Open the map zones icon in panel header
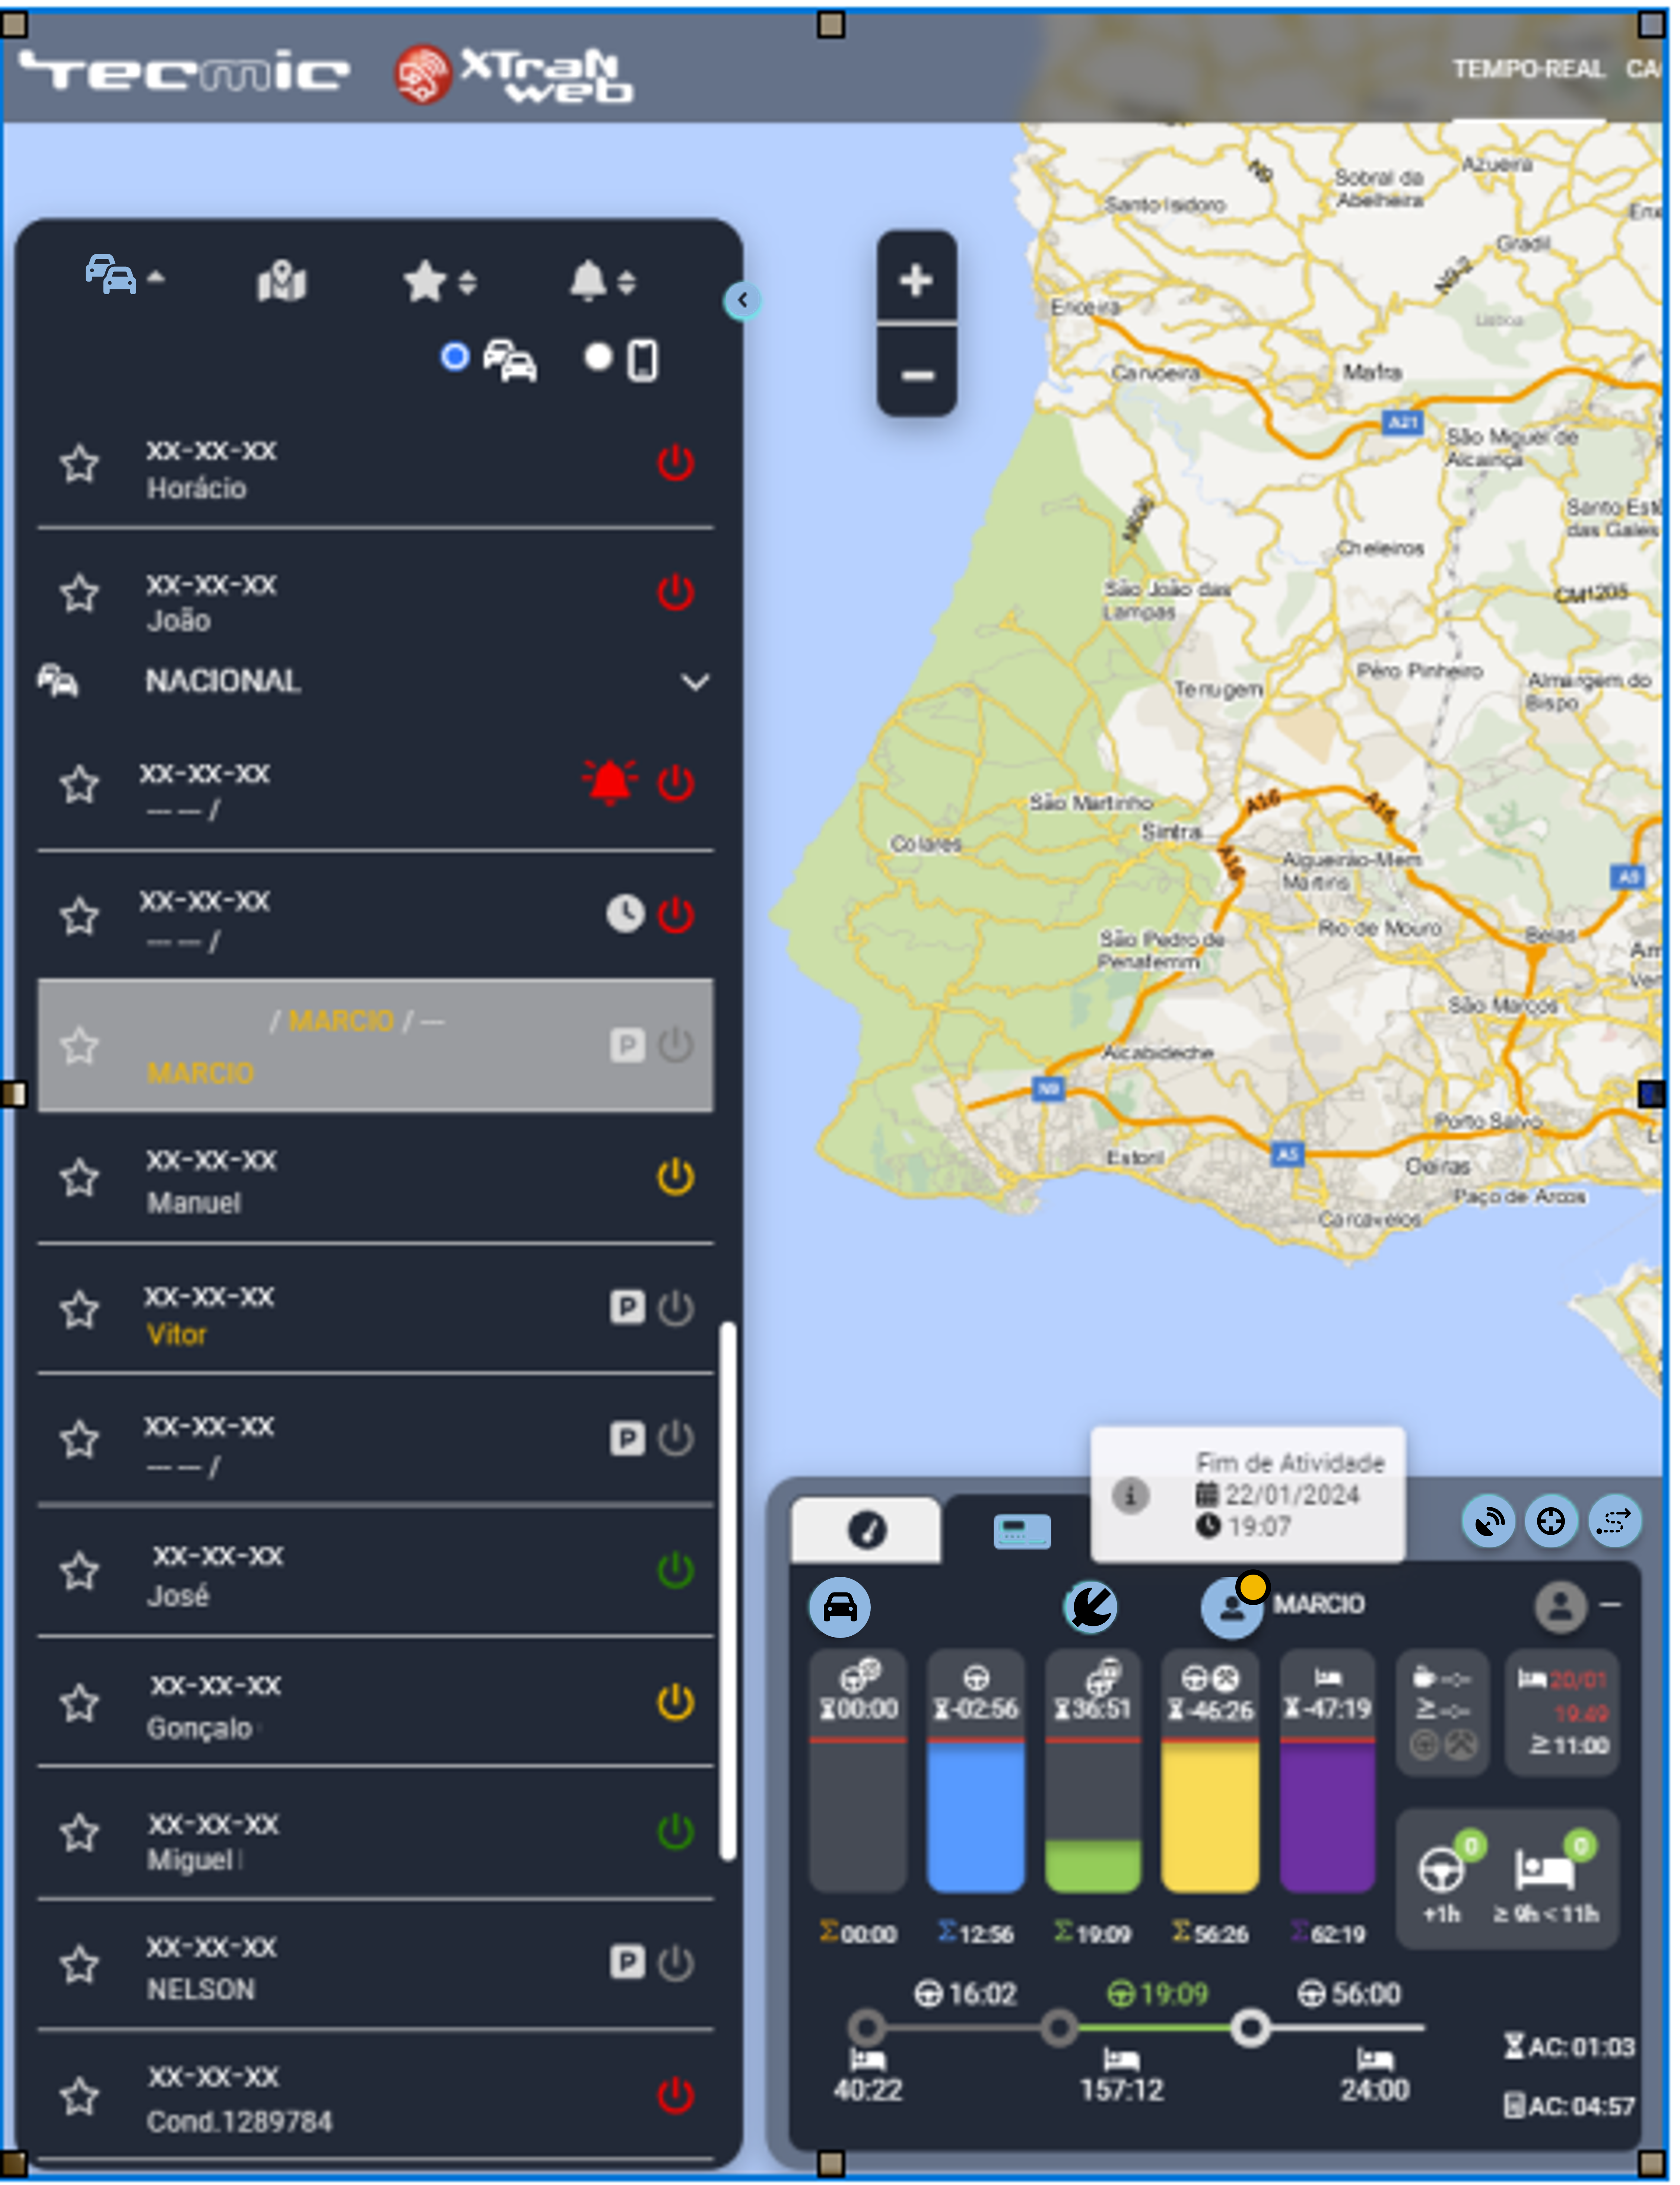This screenshot has width=1680, height=2185. (x=282, y=281)
